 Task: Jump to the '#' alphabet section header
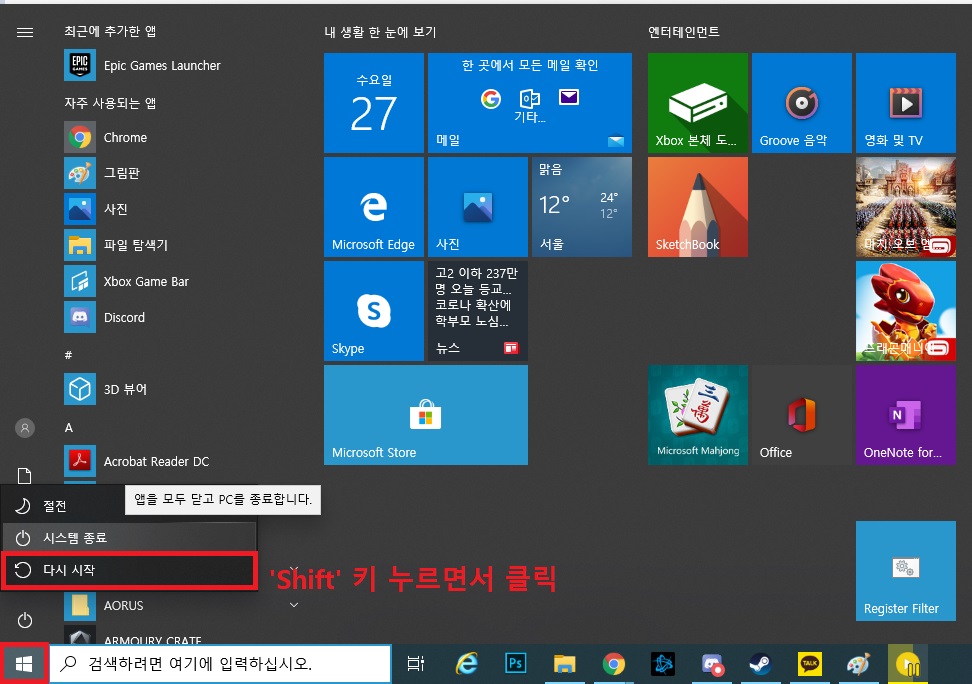tap(68, 355)
